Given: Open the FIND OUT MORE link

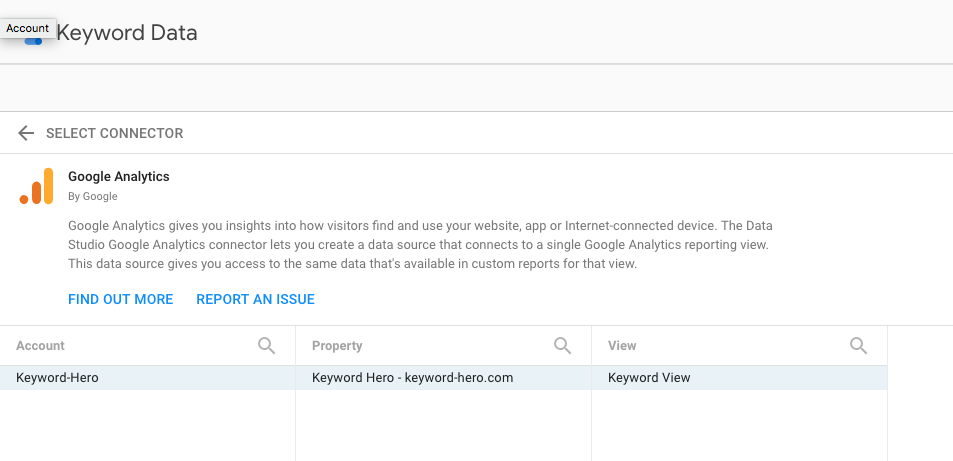Looking at the screenshot, I should [120, 299].
